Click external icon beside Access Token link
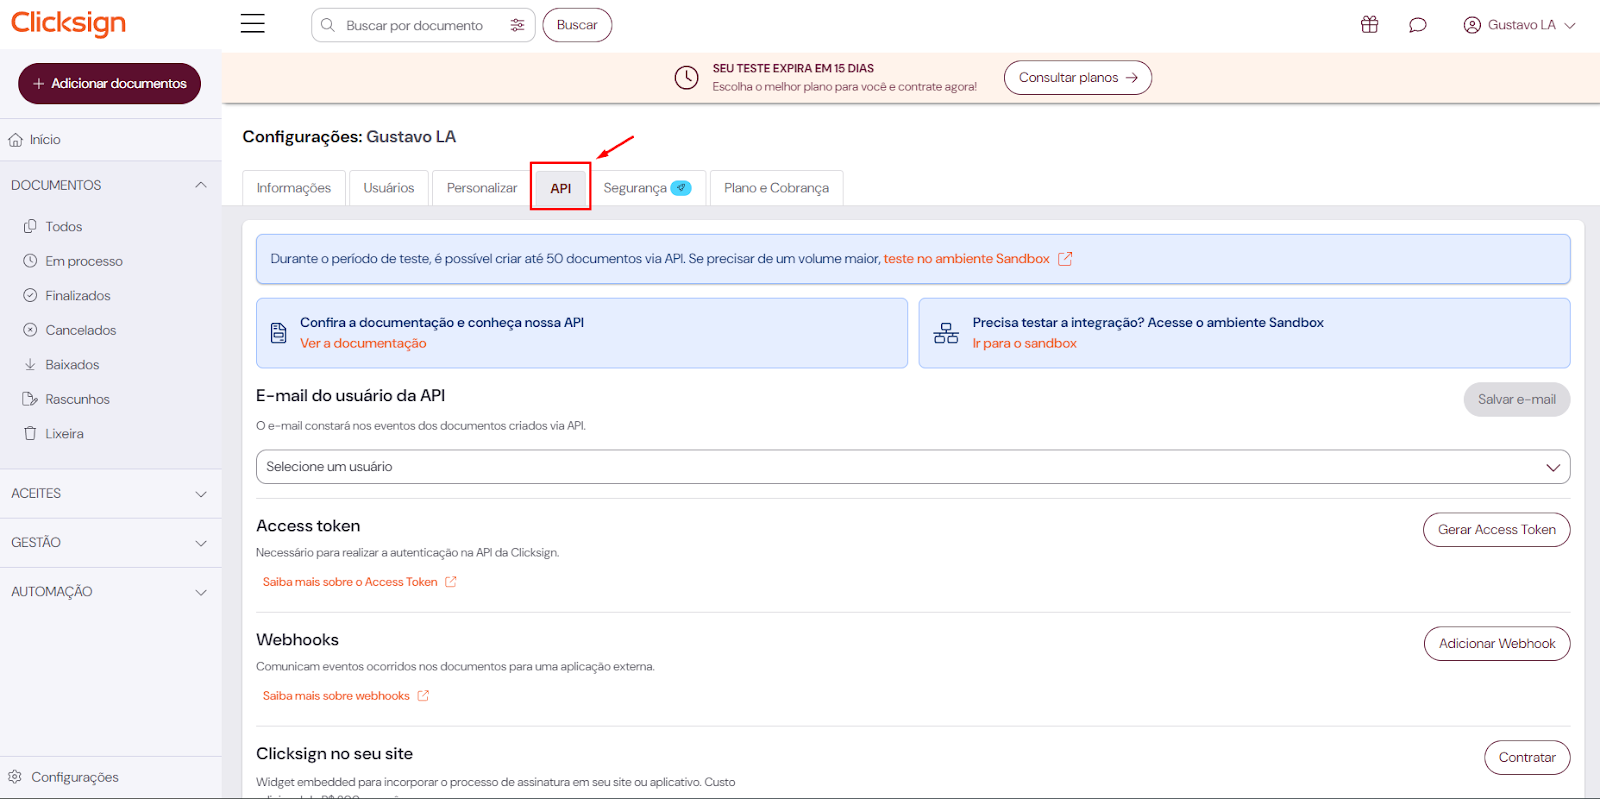Screen dimensions: 1600x799 pyautogui.click(x=451, y=582)
